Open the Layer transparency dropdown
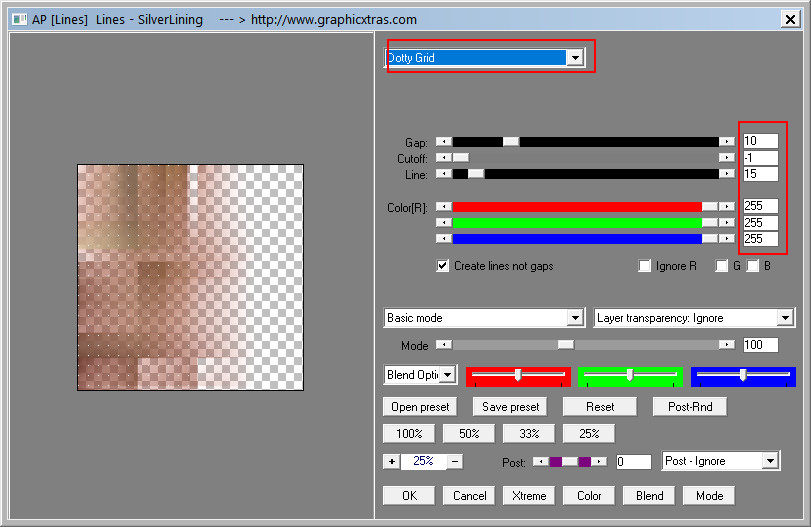Image resolution: width=811 pixels, height=527 pixels. click(784, 318)
